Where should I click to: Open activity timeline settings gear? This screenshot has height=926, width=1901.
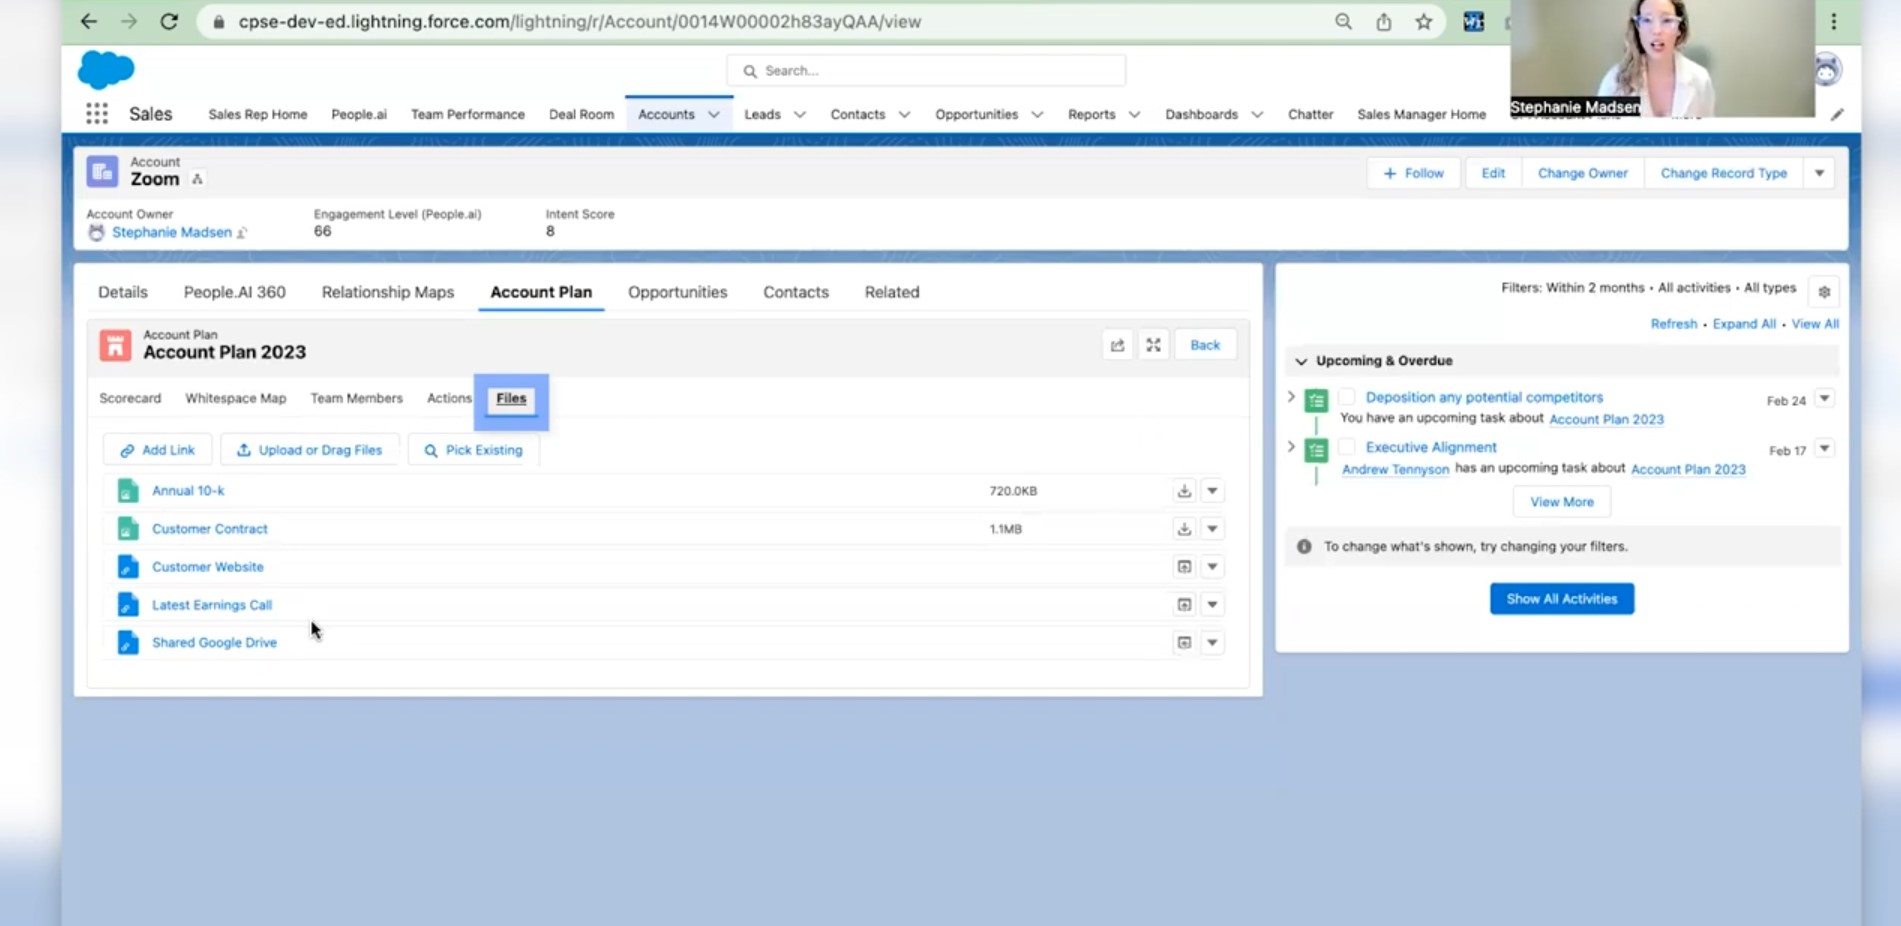coord(1824,292)
